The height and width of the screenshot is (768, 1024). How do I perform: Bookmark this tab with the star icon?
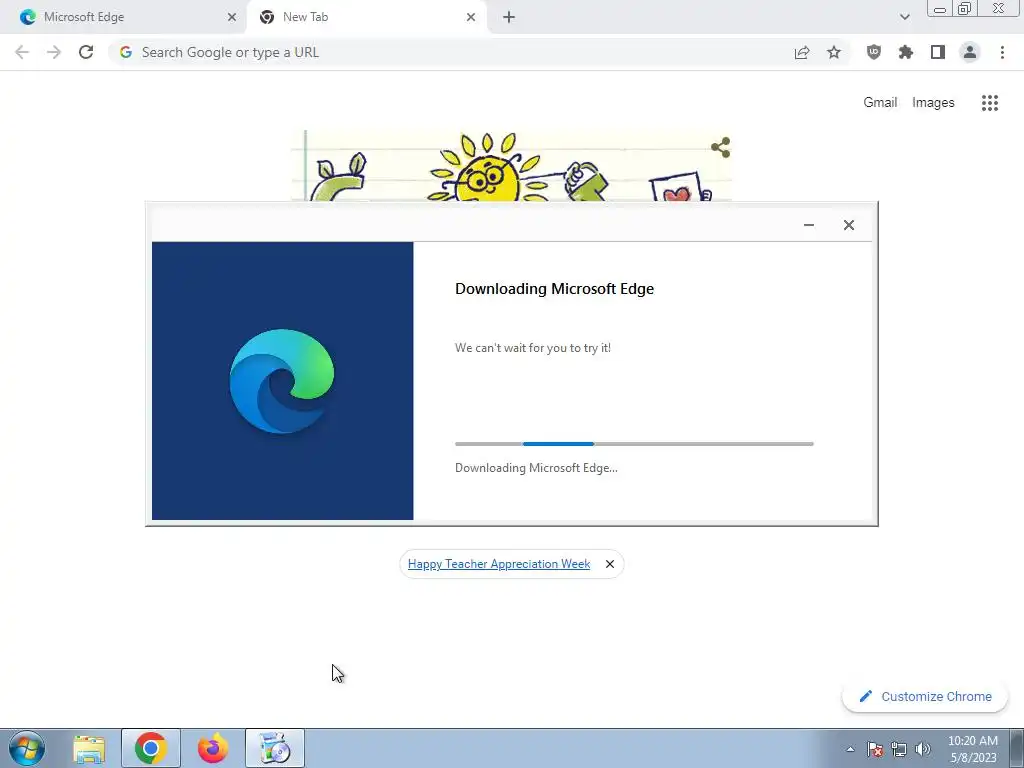[x=834, y=52]
